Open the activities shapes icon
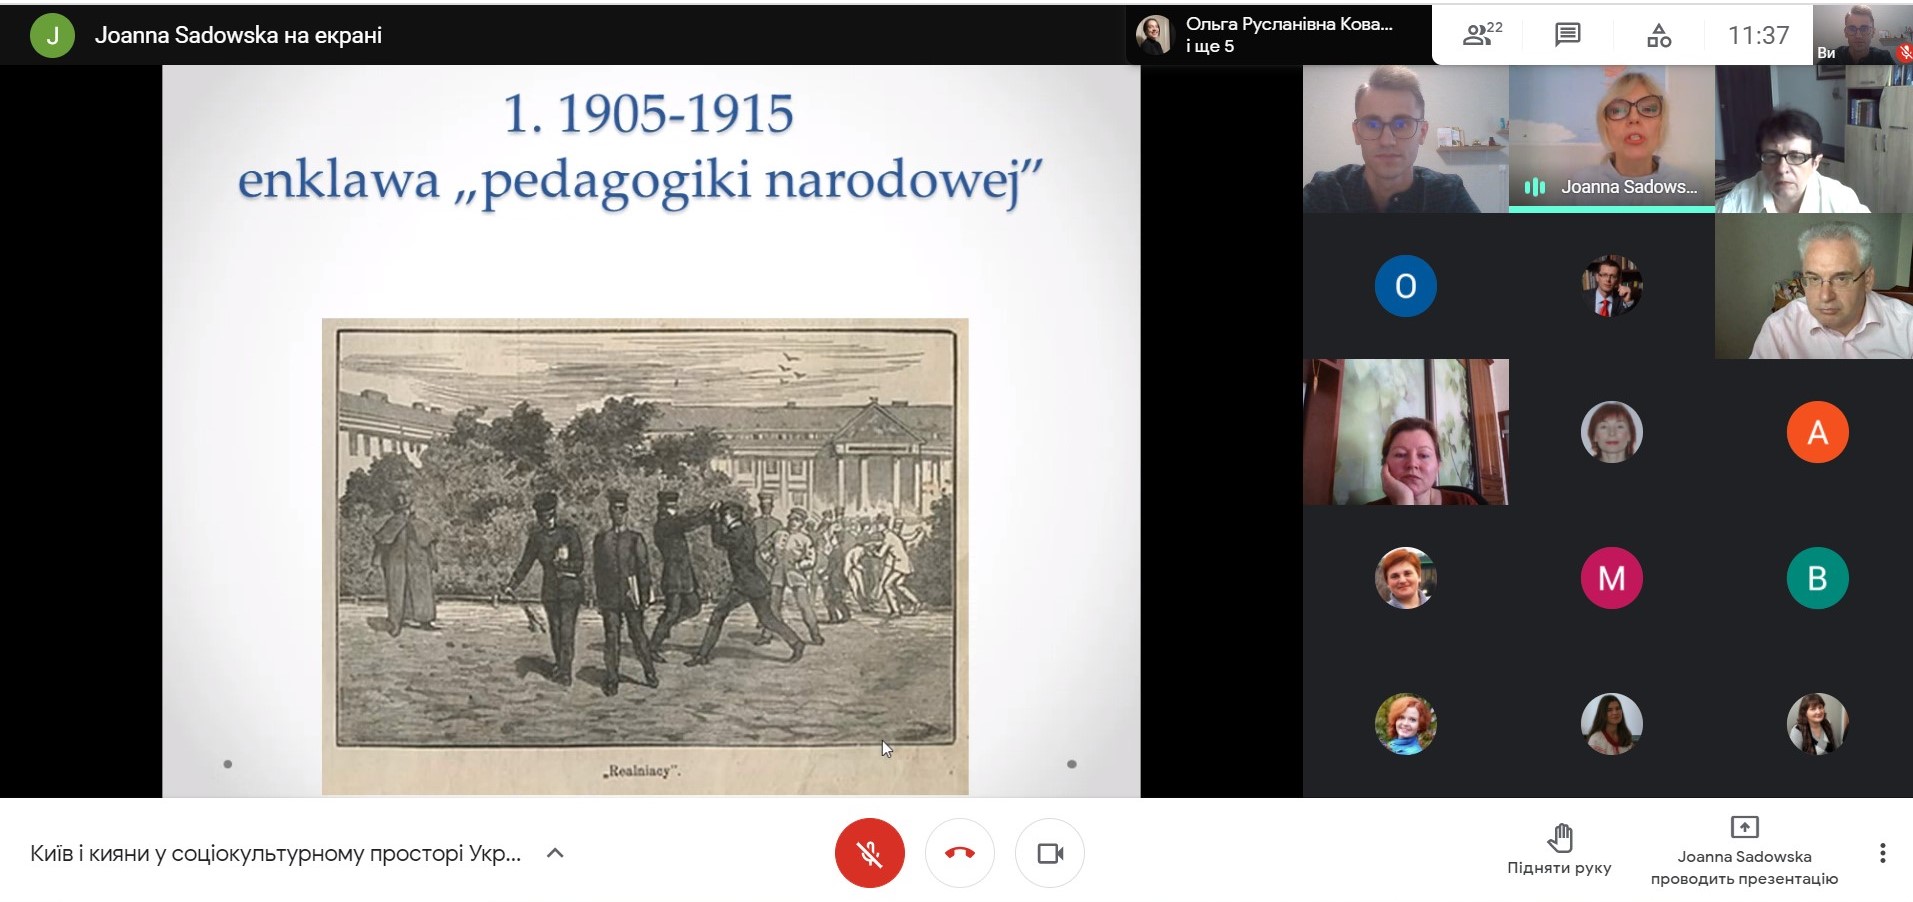 [x=1658, y=36]
